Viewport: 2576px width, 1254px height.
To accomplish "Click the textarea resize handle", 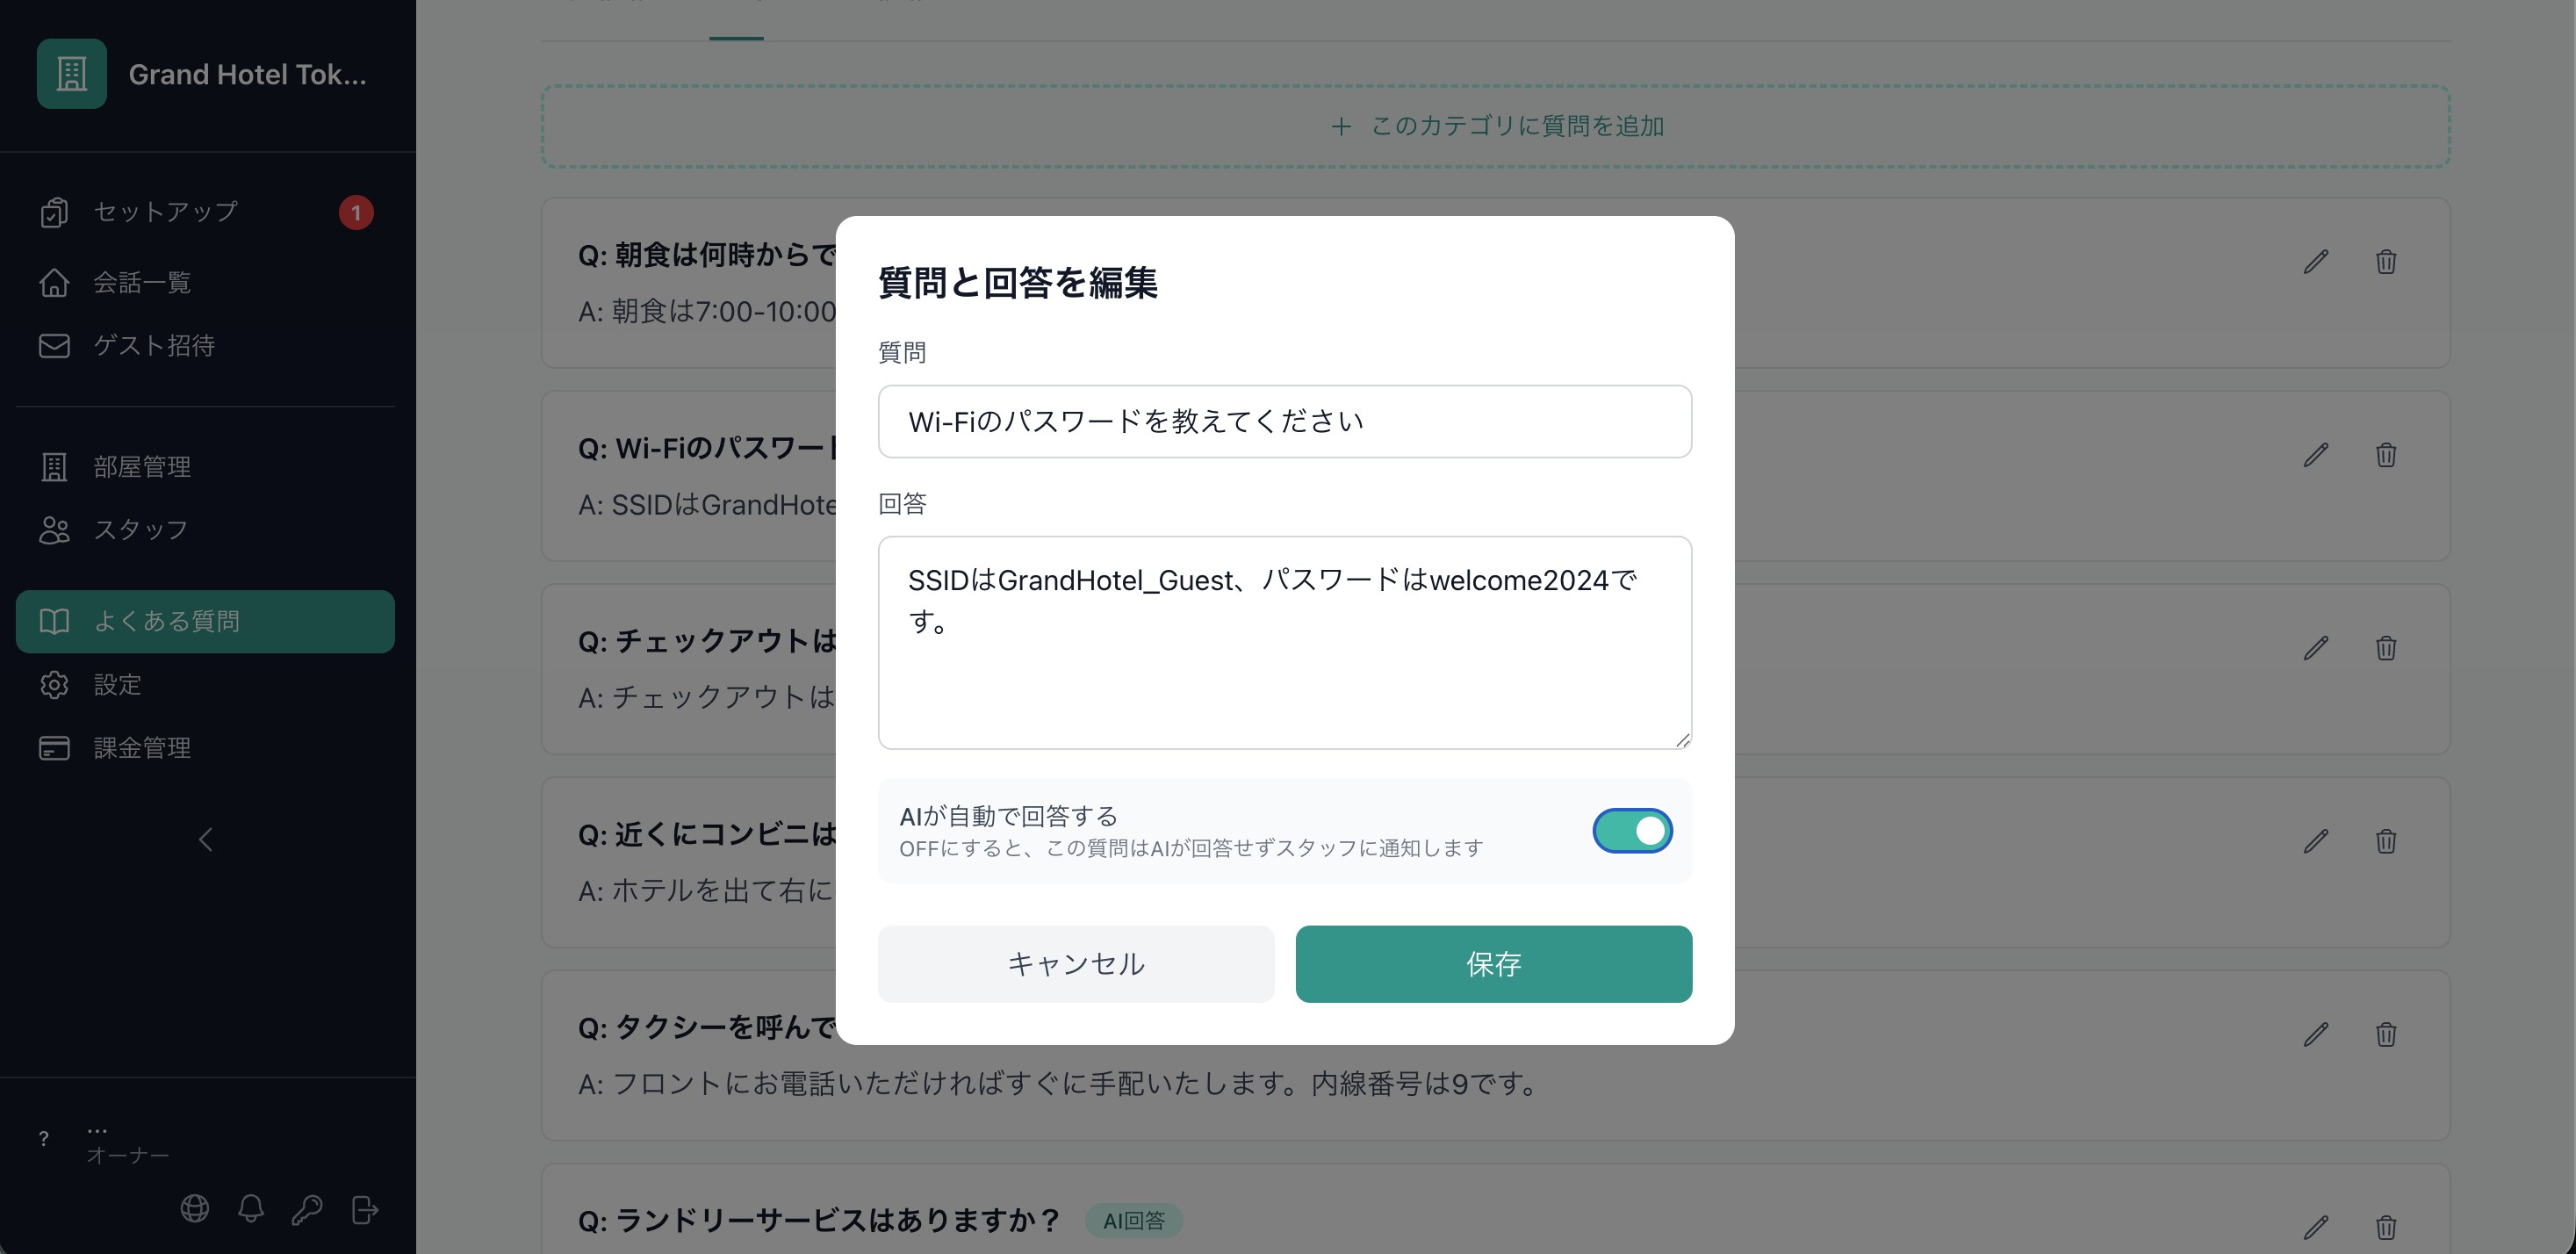I will click(x=1682, y=740).
